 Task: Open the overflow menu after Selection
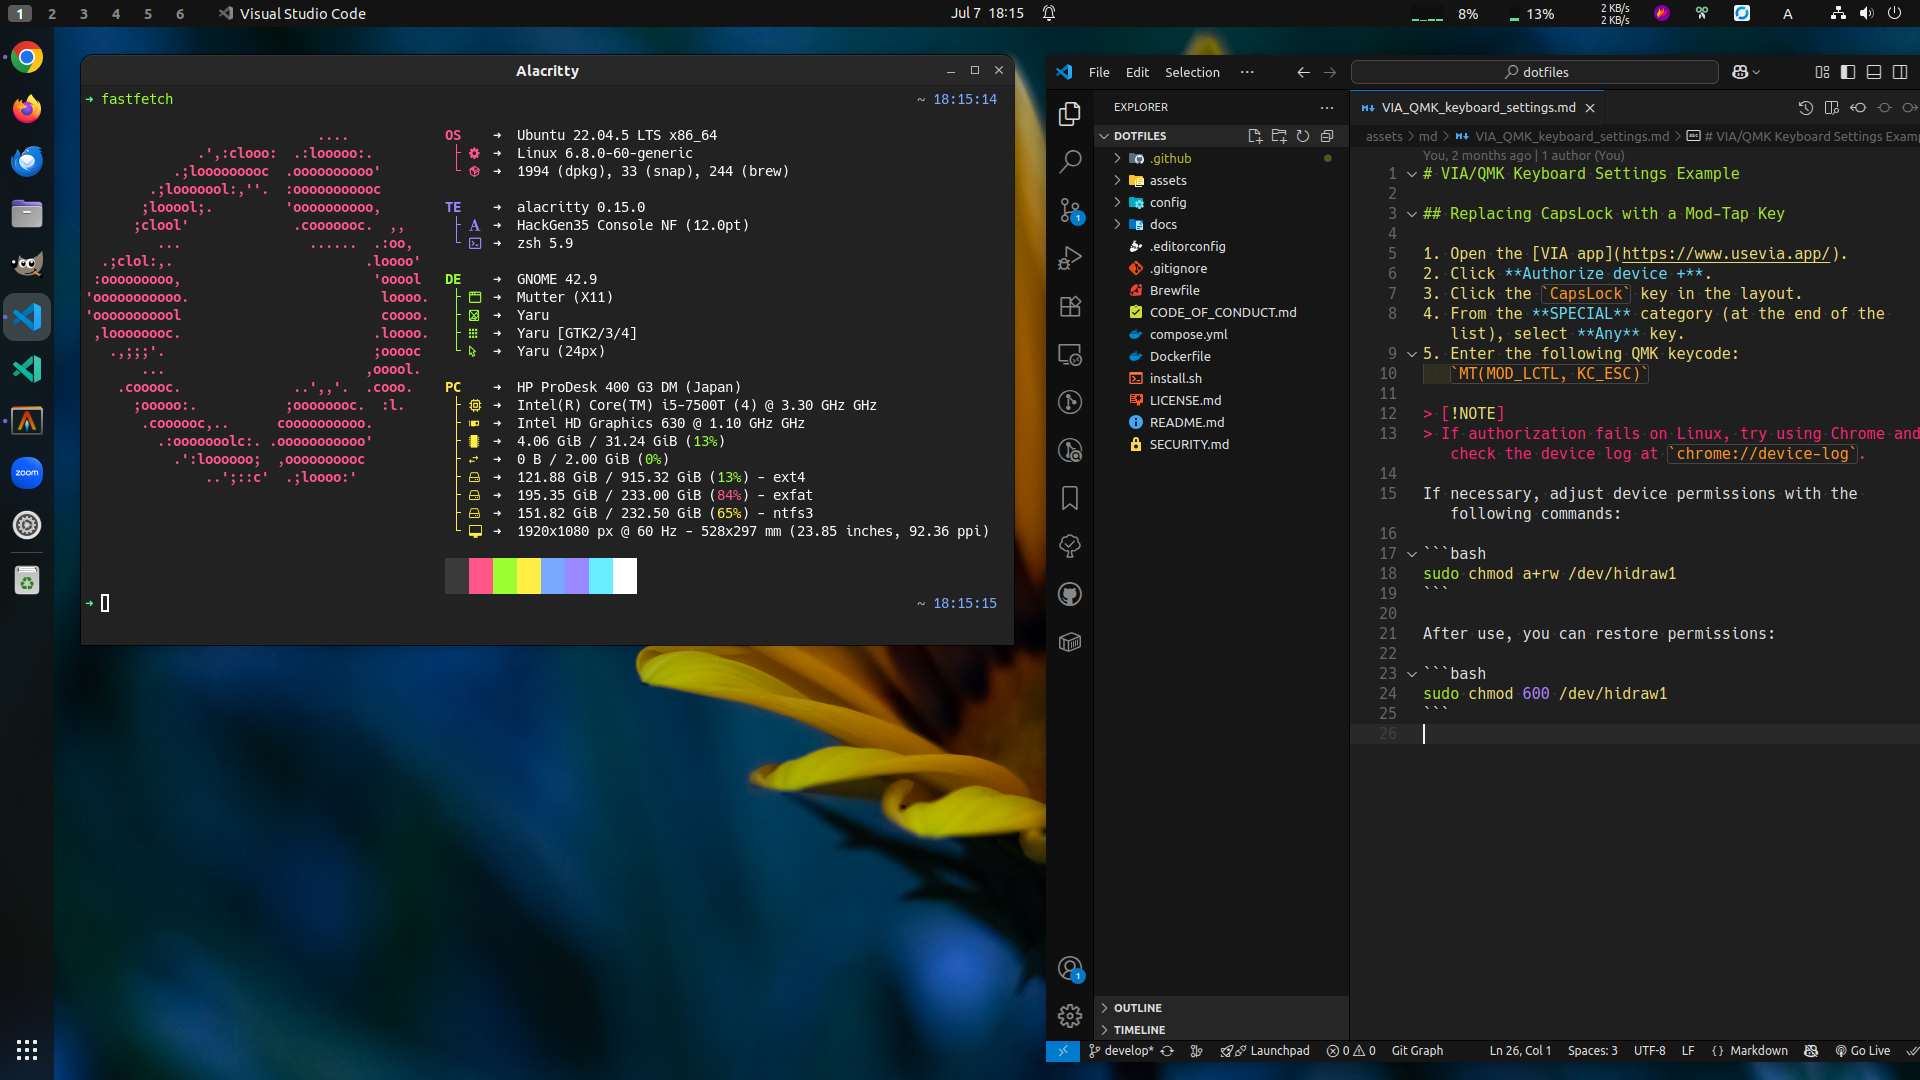click(1247, 72)
